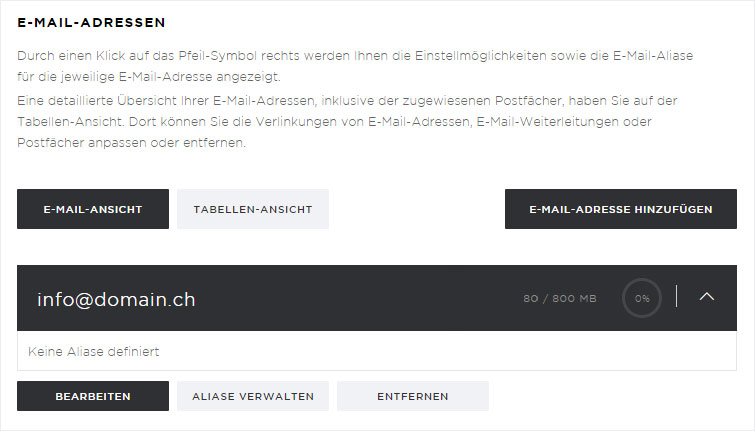Collapse the info@domain.ch panel with the arrow
The width and height of the screenshot is (755, 431).
707,297
